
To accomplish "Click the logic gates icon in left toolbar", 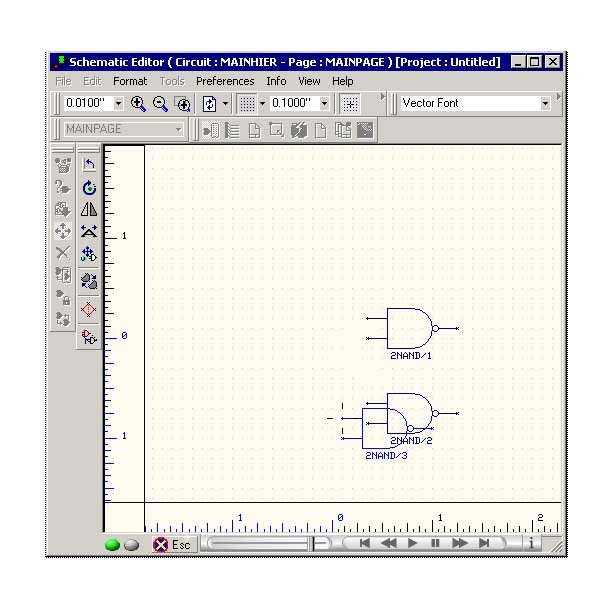I will click(x=89, y=336).
